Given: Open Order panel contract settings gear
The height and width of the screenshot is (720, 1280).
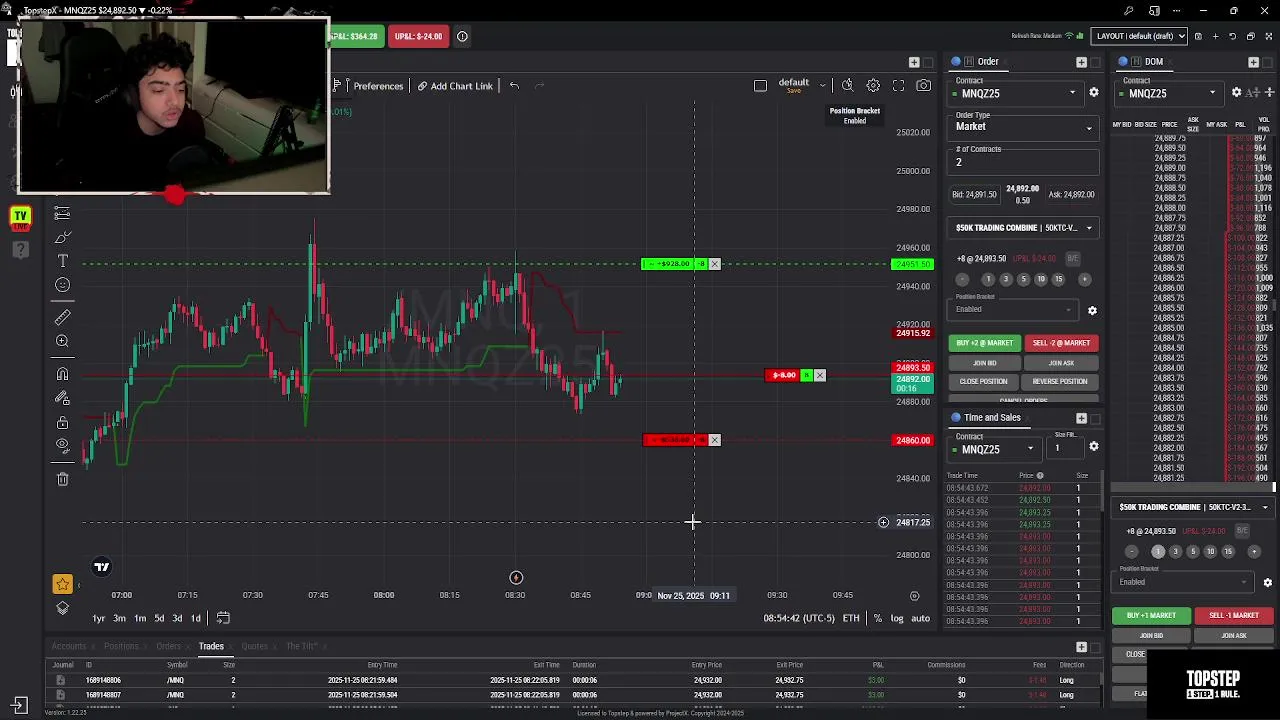Looking at the screenshot, I should (1094, 93).
